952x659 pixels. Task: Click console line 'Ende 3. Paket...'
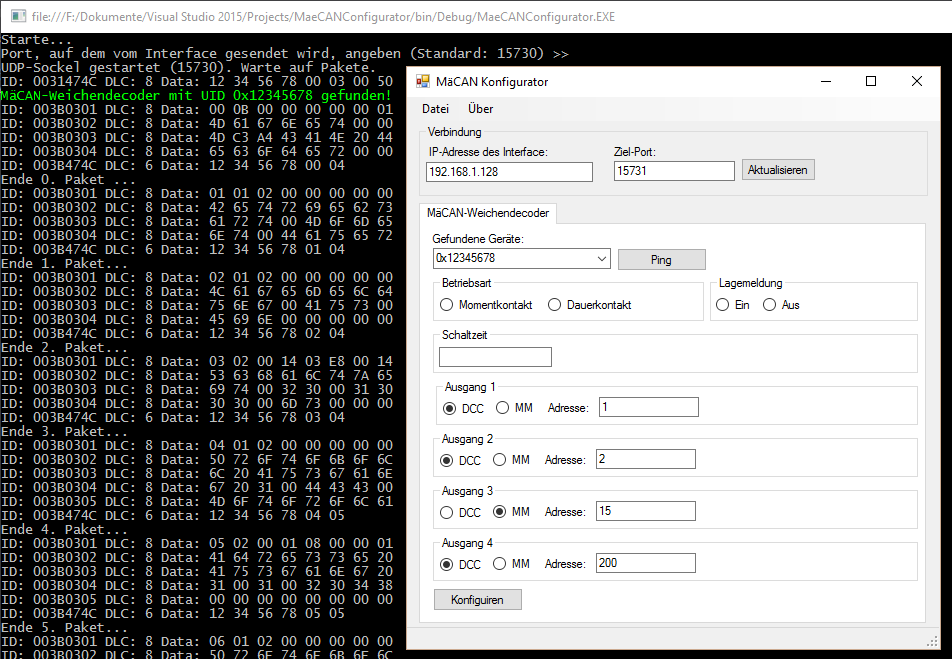click(x=64, y=432)
